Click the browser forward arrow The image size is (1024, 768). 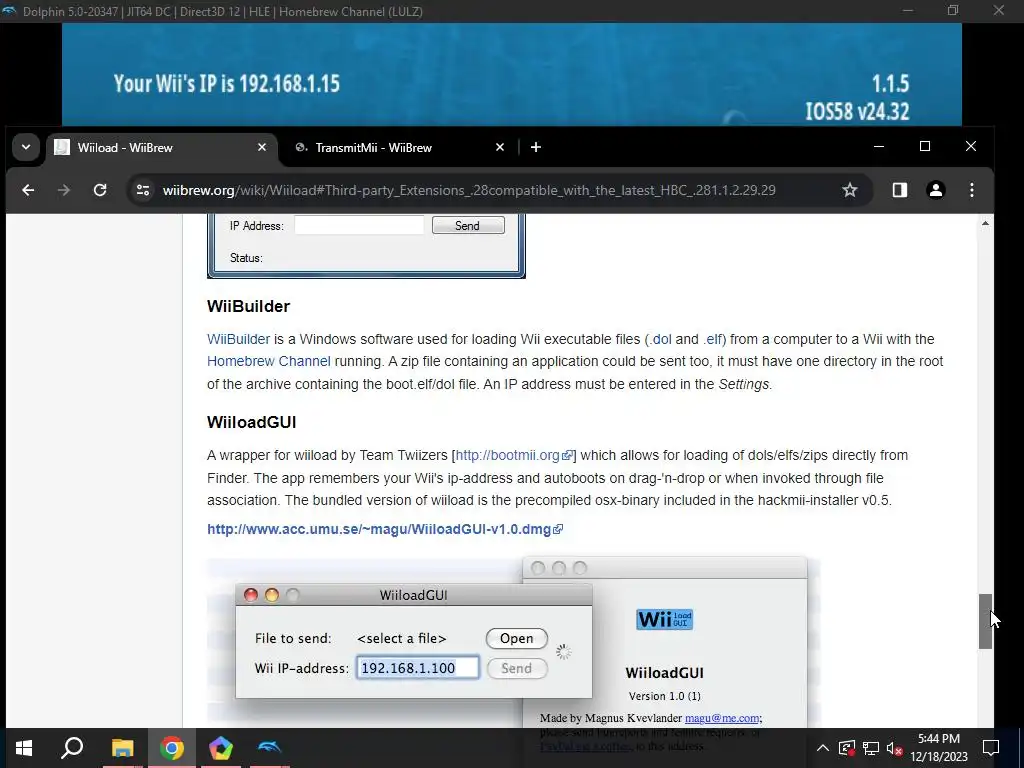click(63, 190)
